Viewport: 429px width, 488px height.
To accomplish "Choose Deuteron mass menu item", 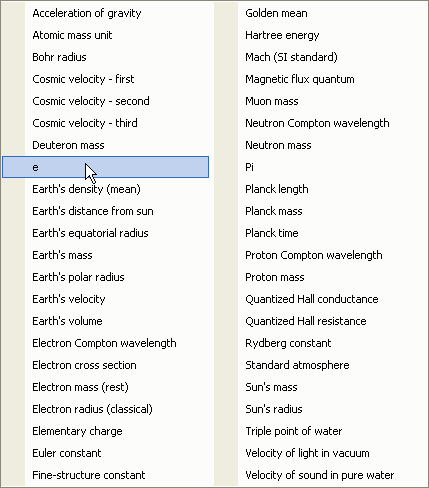I will click(105, 145).
